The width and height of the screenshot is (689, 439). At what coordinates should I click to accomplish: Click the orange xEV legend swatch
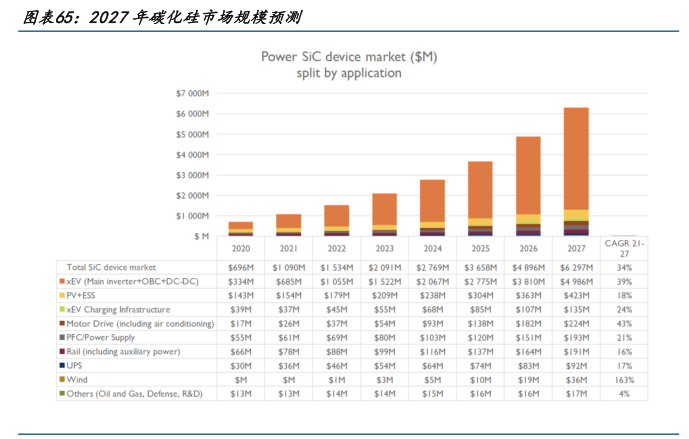point(62,282)
